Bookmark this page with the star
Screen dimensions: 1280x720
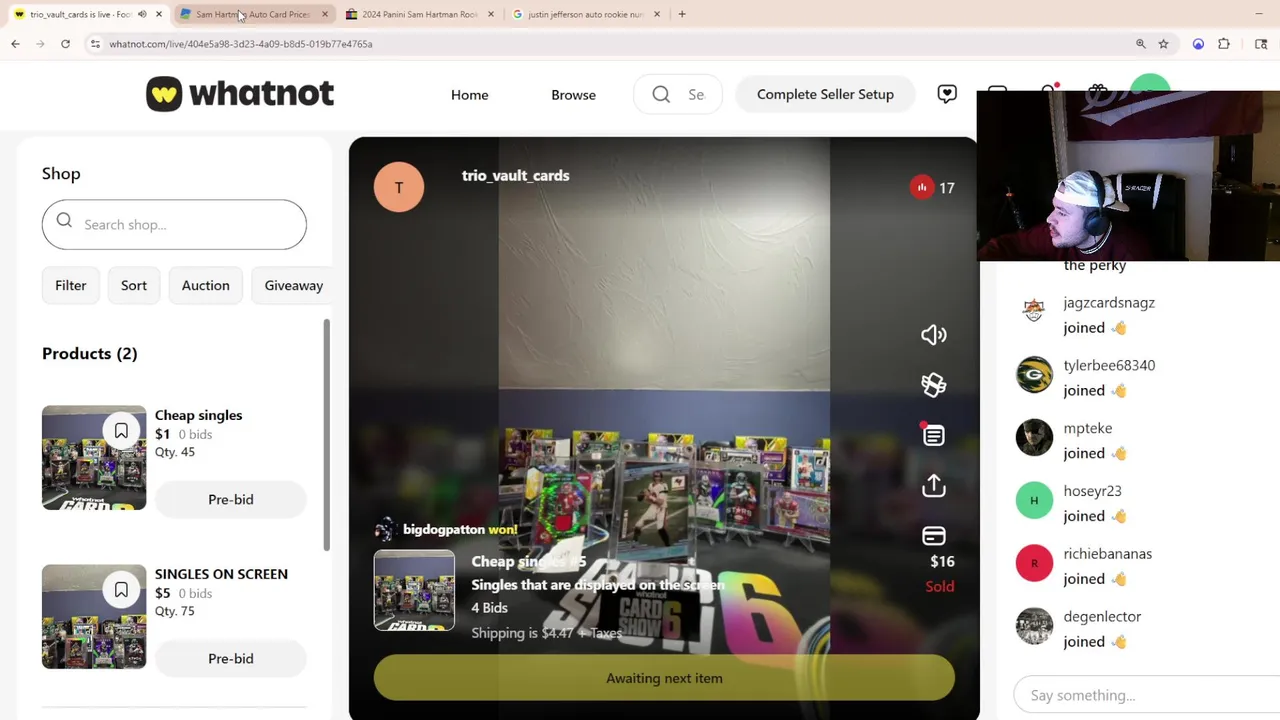click(x=1163, y=44)
